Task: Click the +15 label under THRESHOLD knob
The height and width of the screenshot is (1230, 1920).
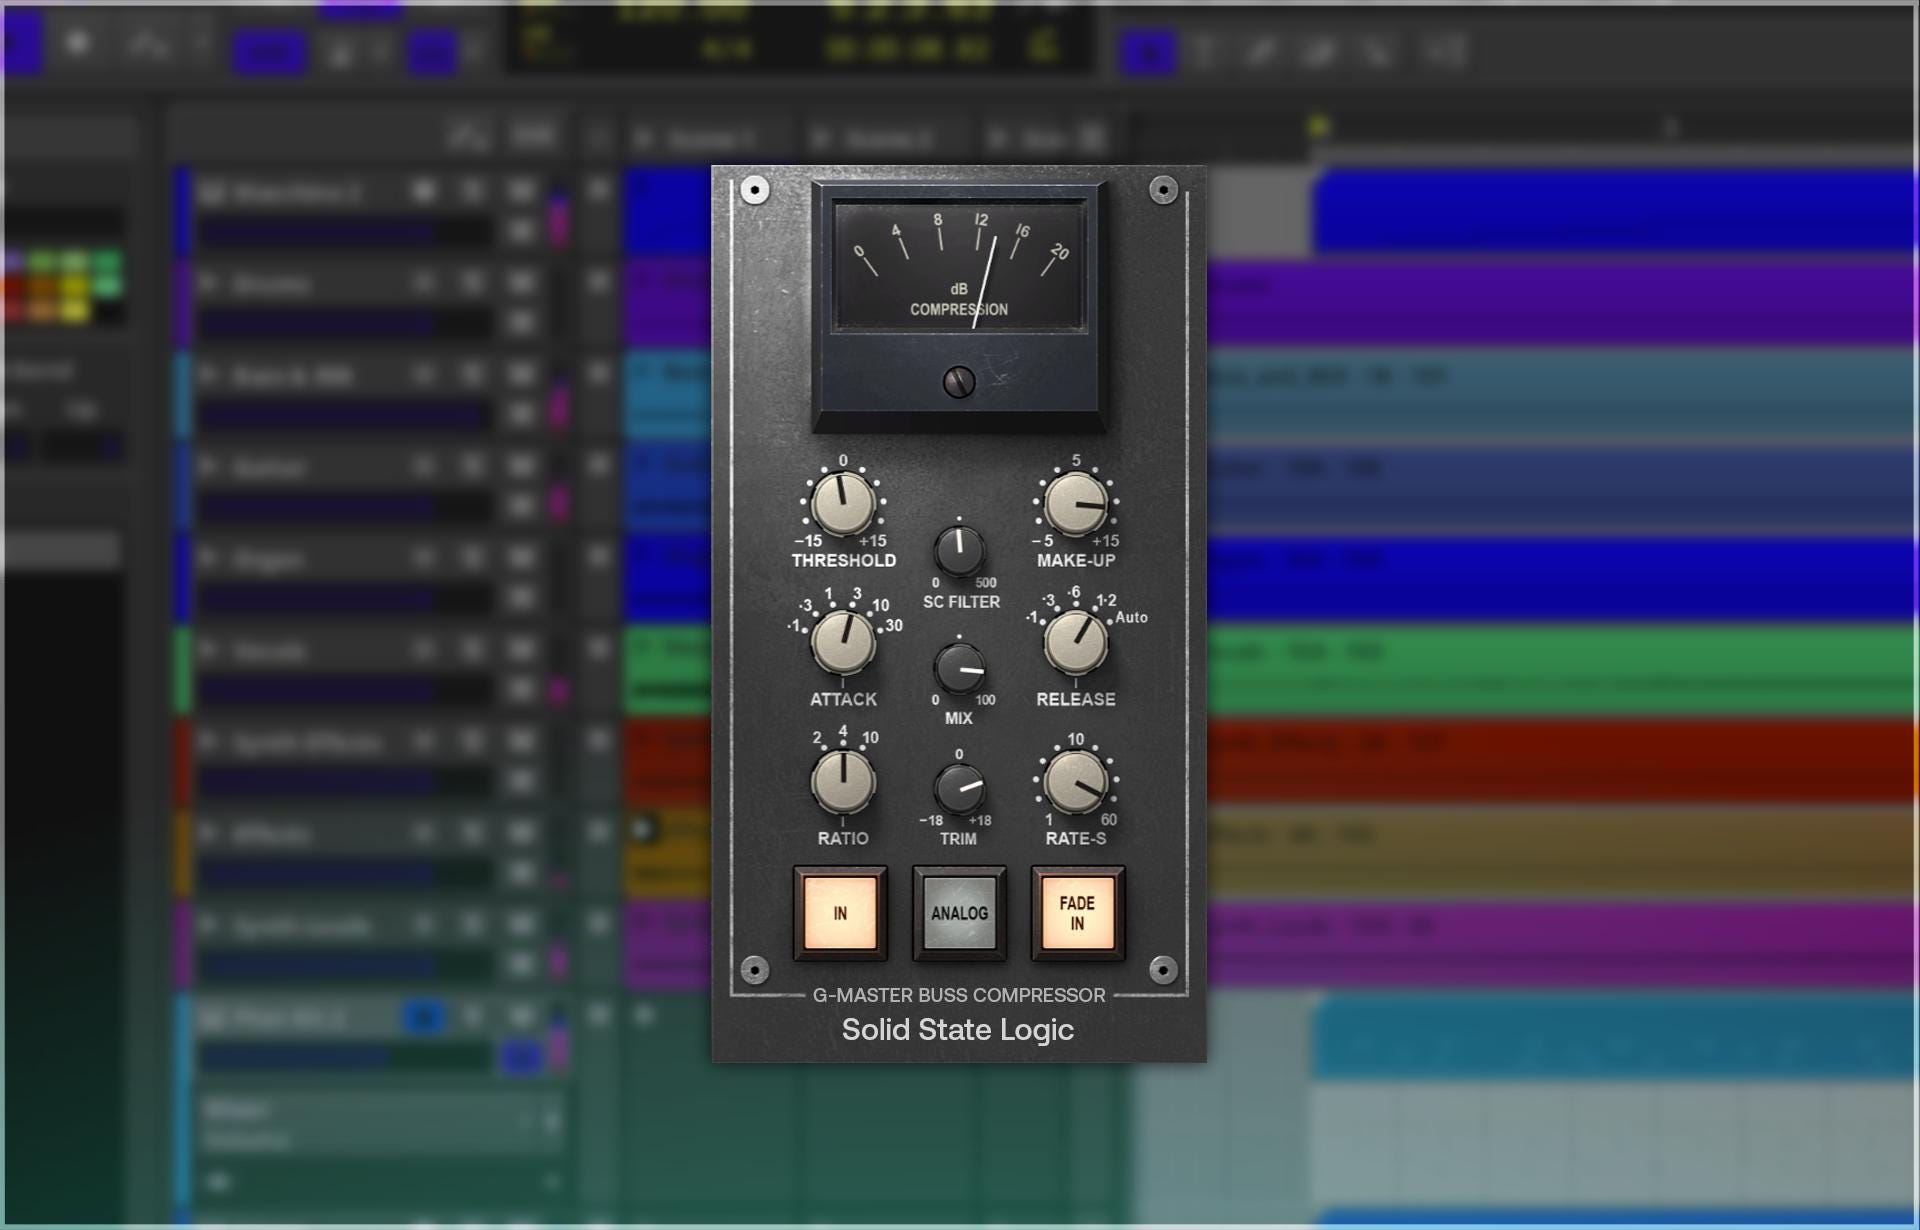Action: (872, 541)
